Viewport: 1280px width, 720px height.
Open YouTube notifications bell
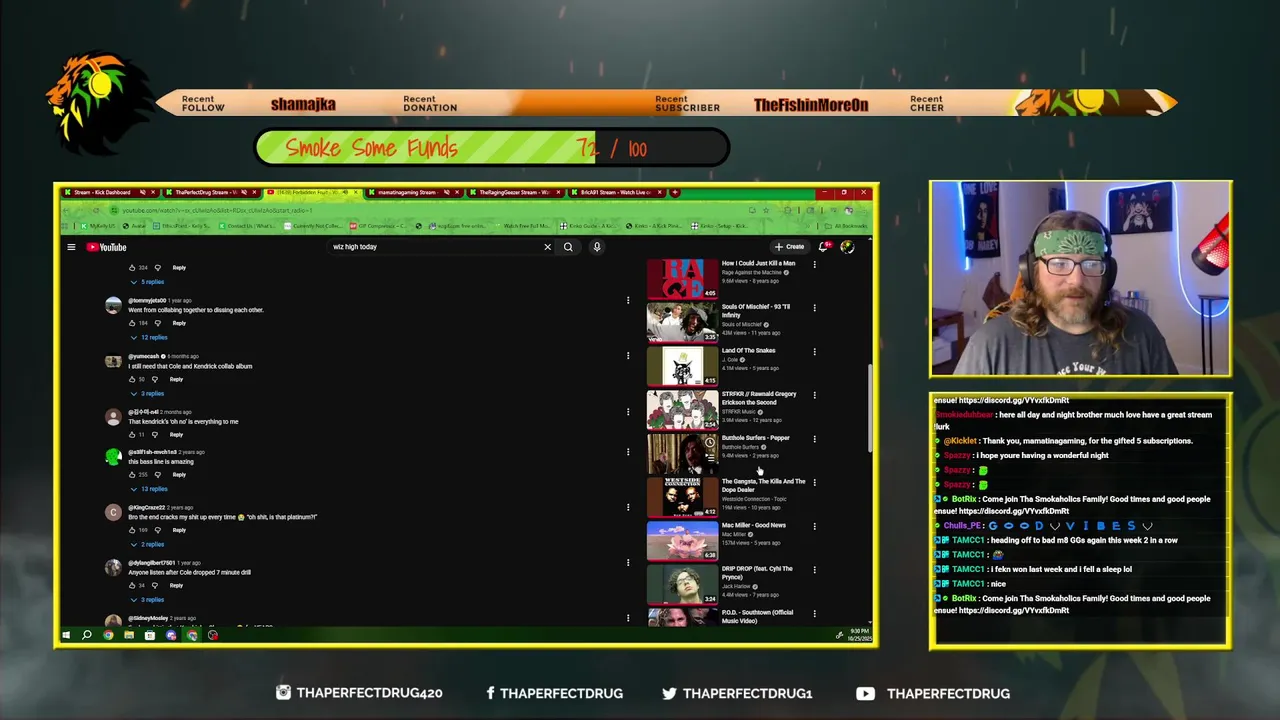(x=824, y=247)
